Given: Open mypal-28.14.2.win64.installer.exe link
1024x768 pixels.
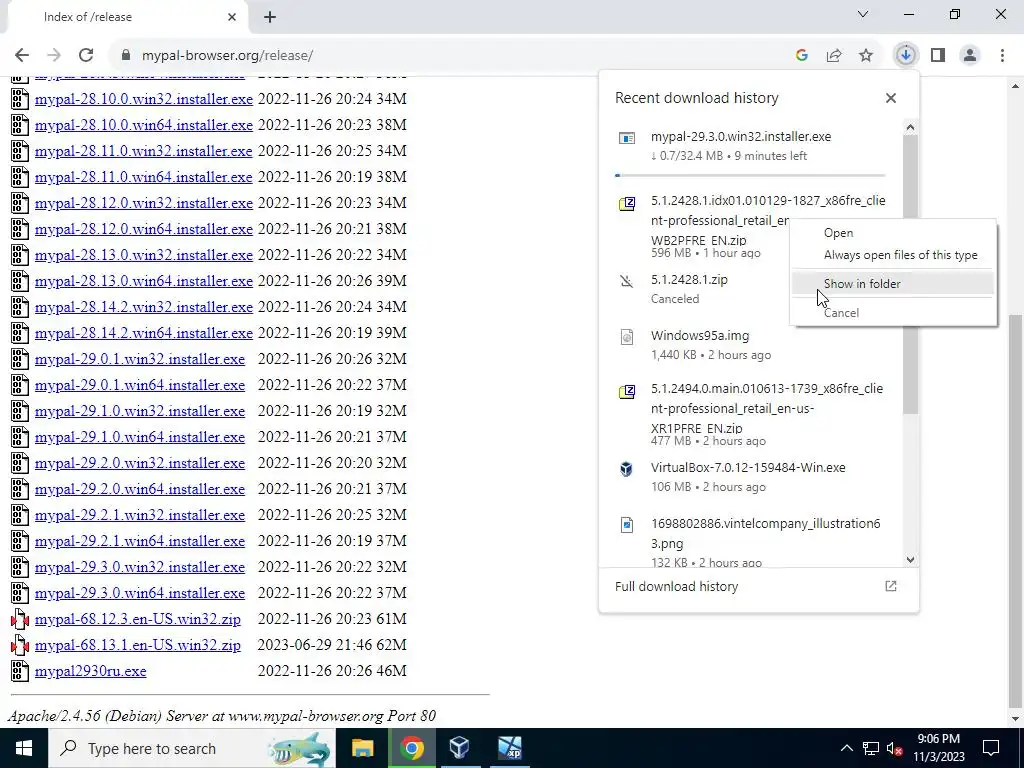Looking at the screenshot, I should [144, 333].
